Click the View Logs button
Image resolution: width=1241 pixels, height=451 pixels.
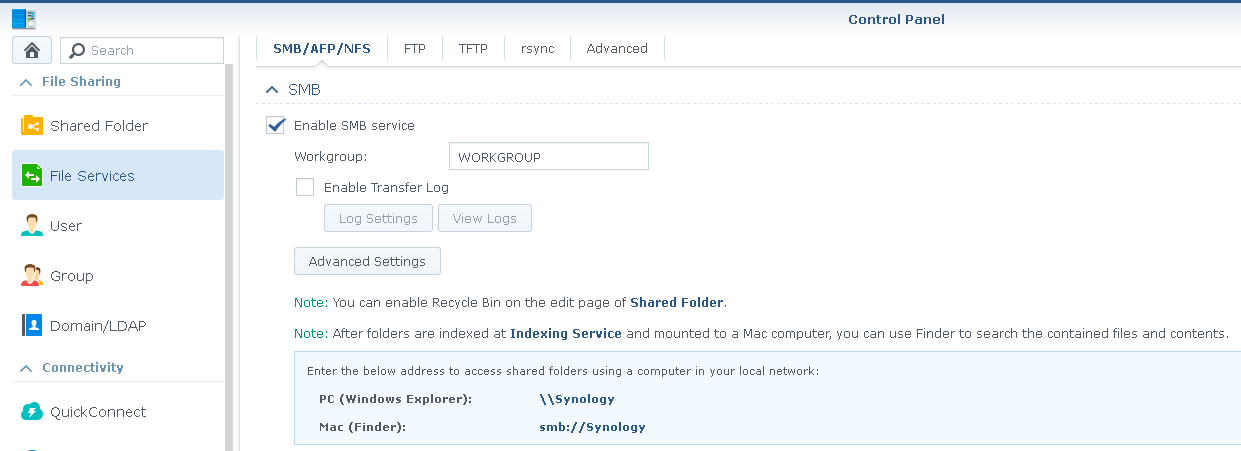point(485,218)
